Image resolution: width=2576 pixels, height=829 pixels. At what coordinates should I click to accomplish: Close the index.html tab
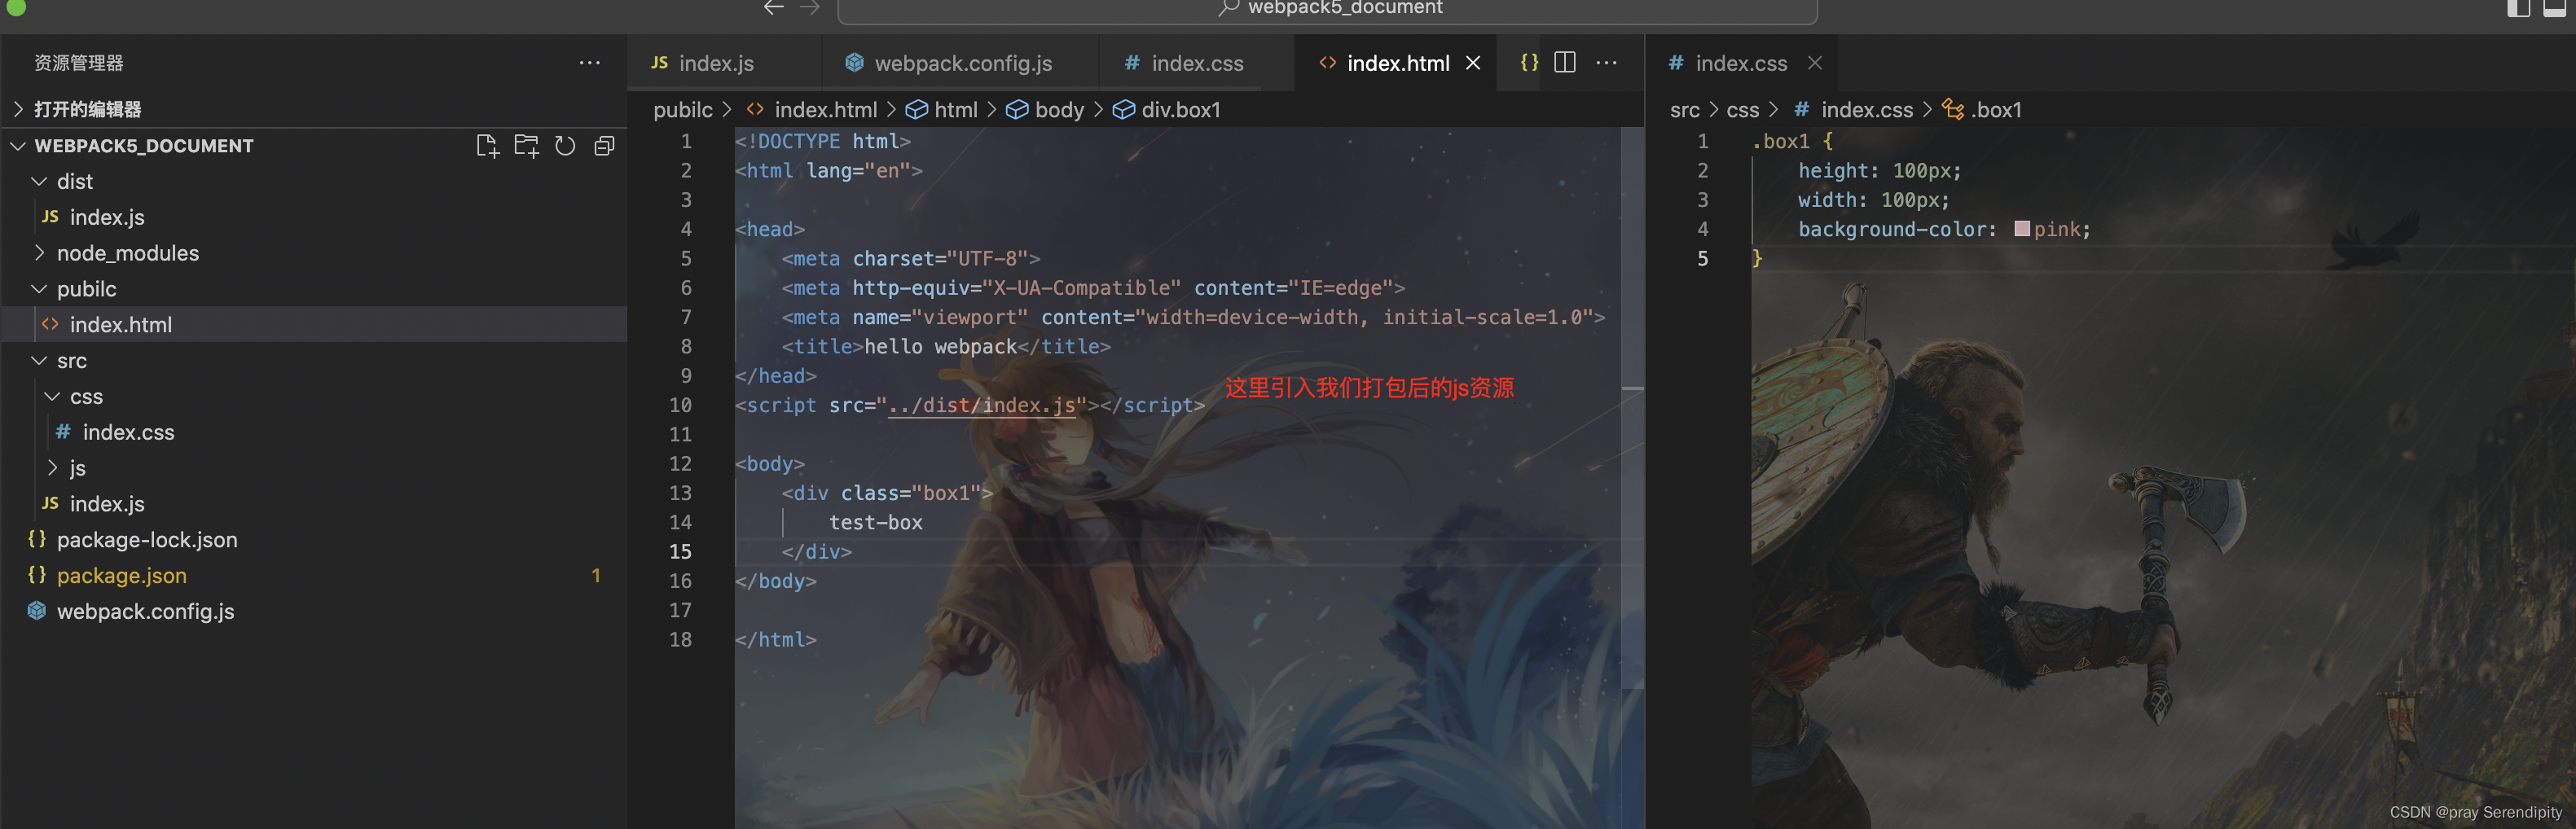point(1473,63)
